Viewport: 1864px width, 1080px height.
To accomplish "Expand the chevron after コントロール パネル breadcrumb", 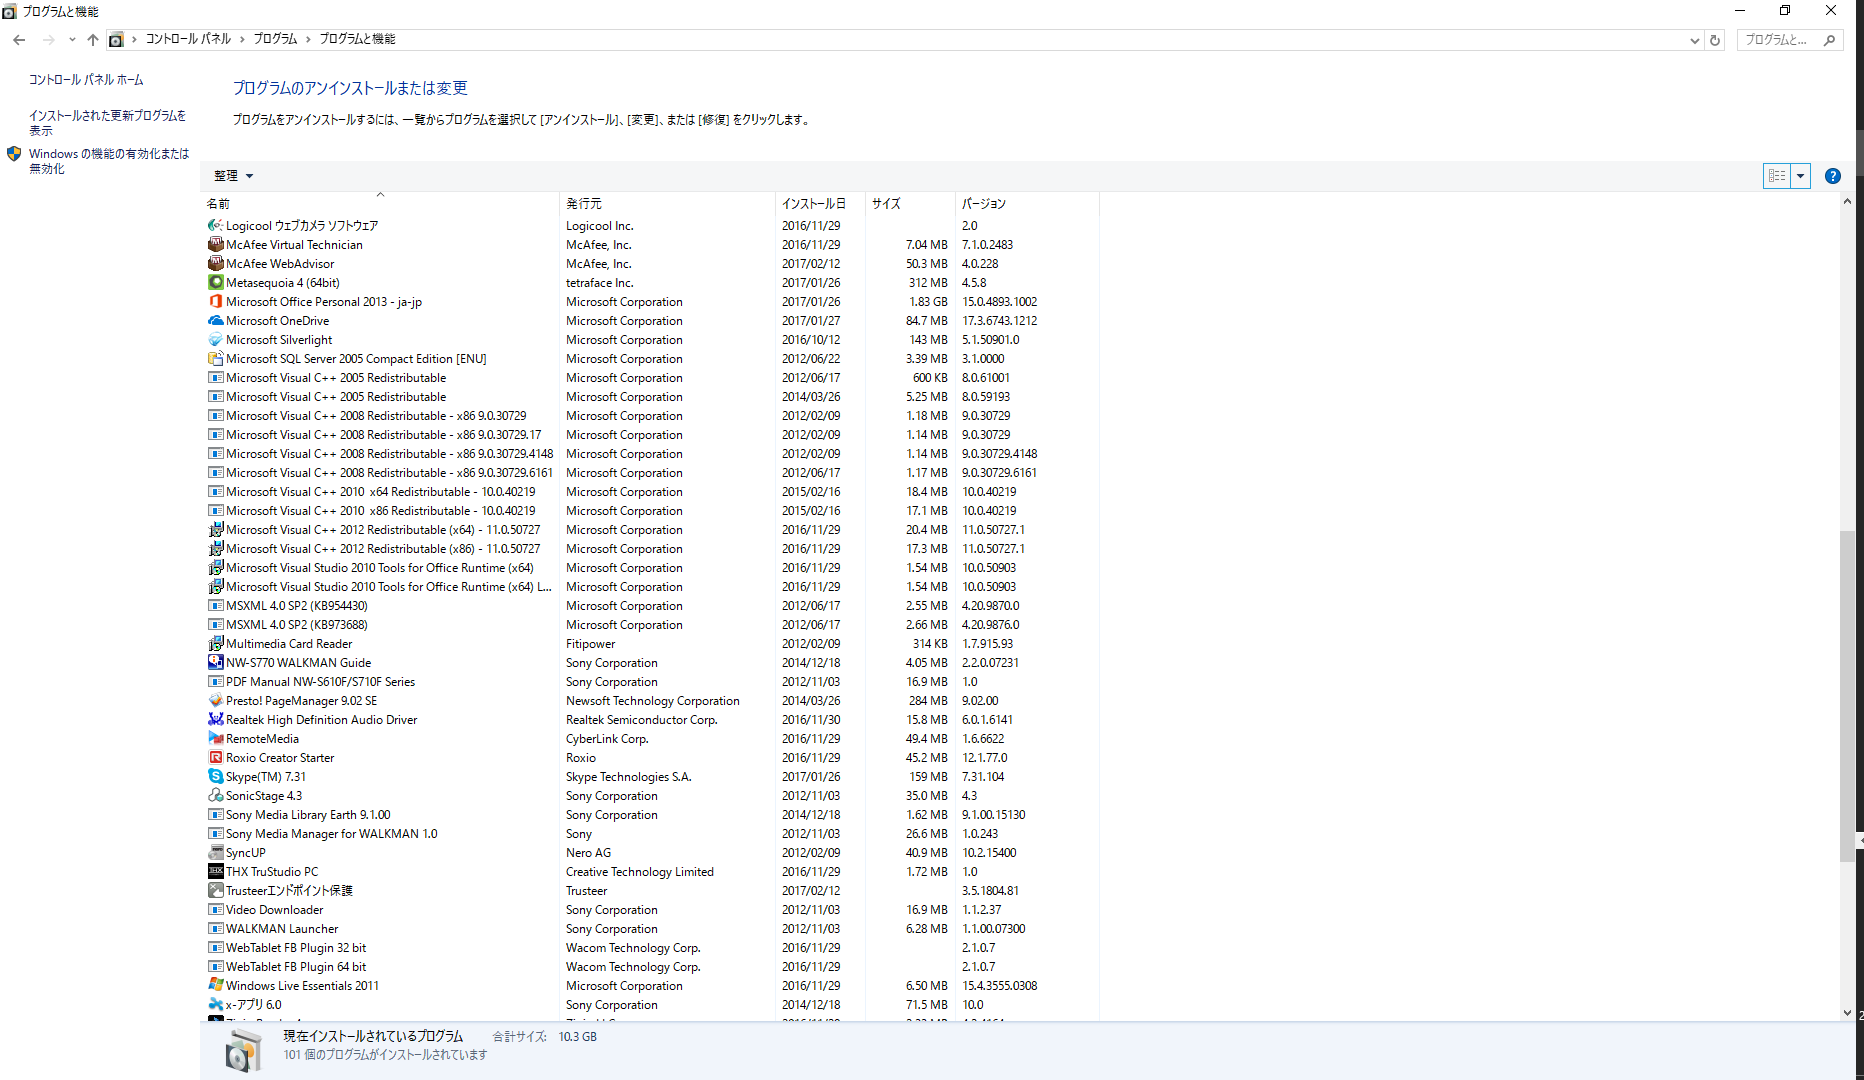I will (x=242, y=39).
